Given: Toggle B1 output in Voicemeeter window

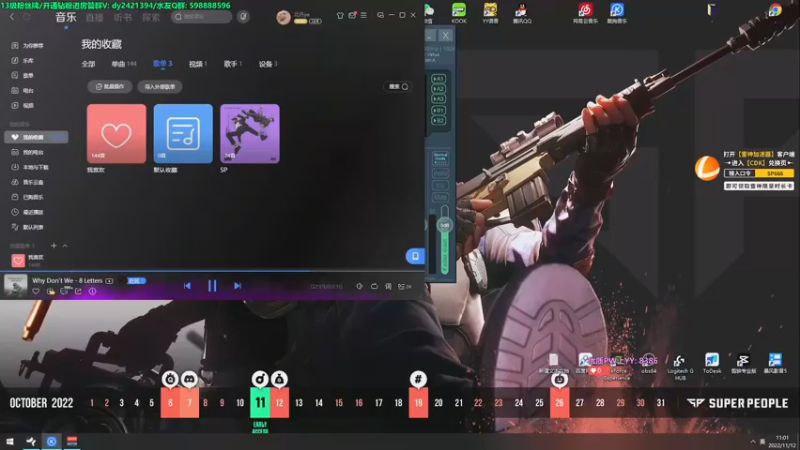Looking at the screenshot, I should [x=438, y=110].
